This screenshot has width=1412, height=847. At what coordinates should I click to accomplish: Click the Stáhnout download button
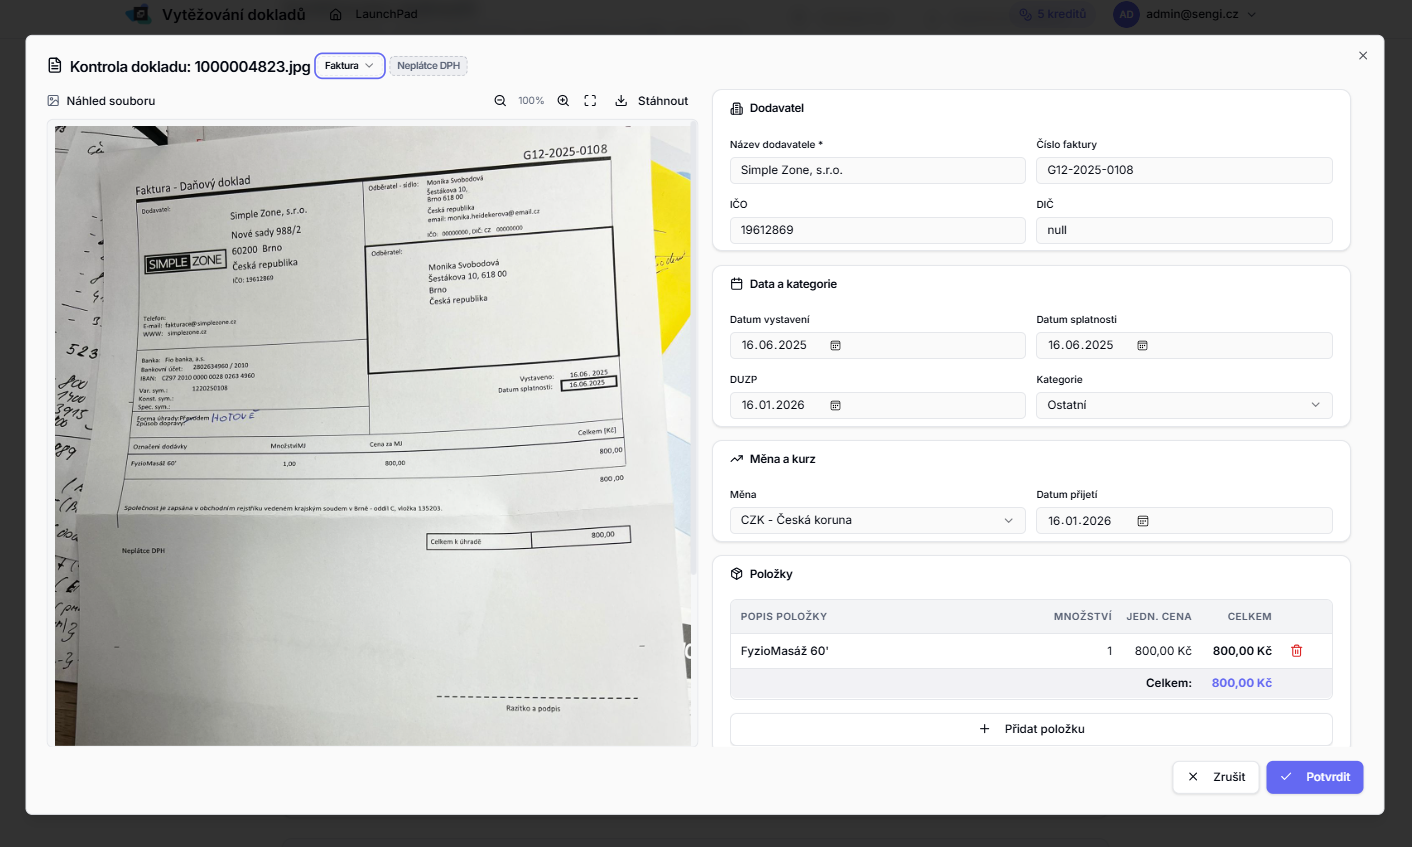click(x=651, y=101)
